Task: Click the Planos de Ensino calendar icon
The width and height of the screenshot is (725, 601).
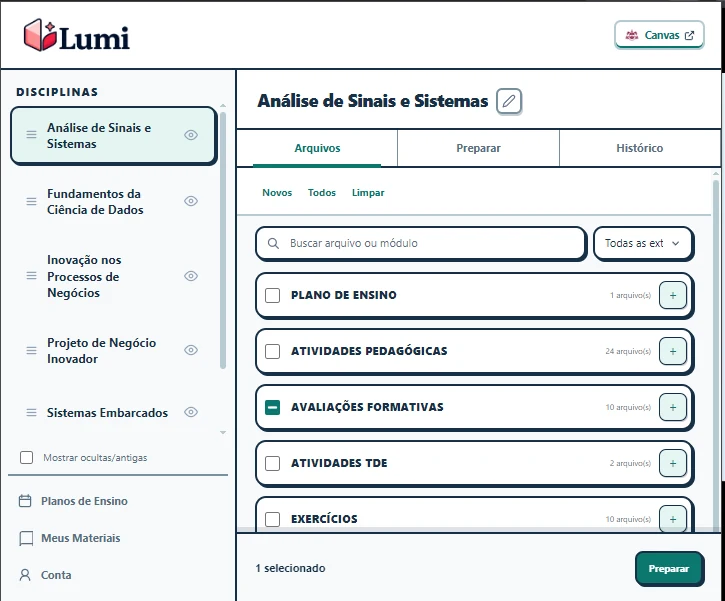Action: [25, 501]
